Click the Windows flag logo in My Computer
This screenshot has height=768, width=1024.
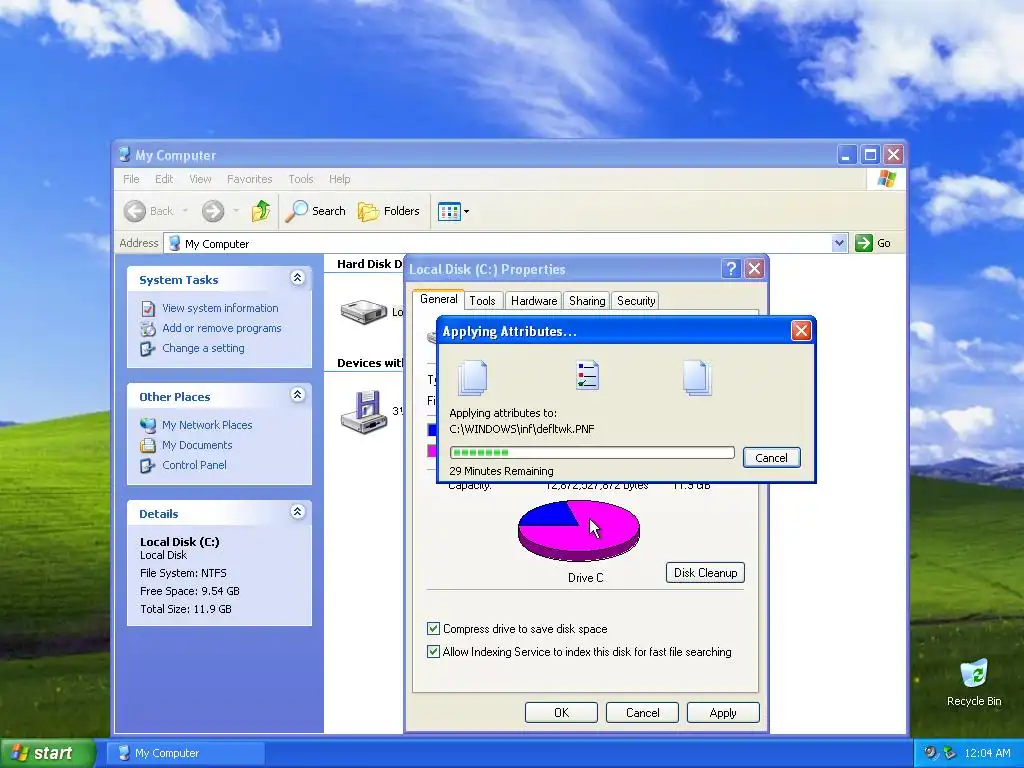(x=886, y=178)
